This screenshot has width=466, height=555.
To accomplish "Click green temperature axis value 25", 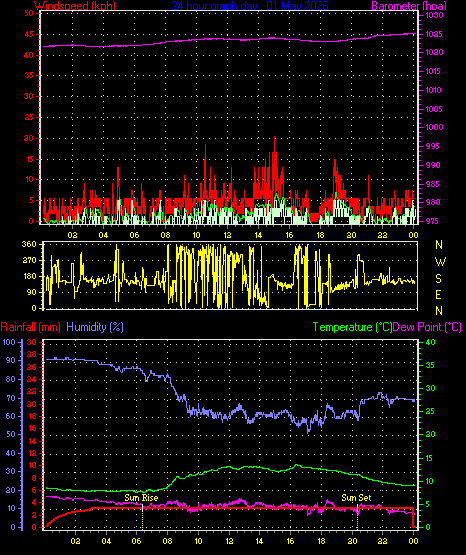I will (430, 412).
